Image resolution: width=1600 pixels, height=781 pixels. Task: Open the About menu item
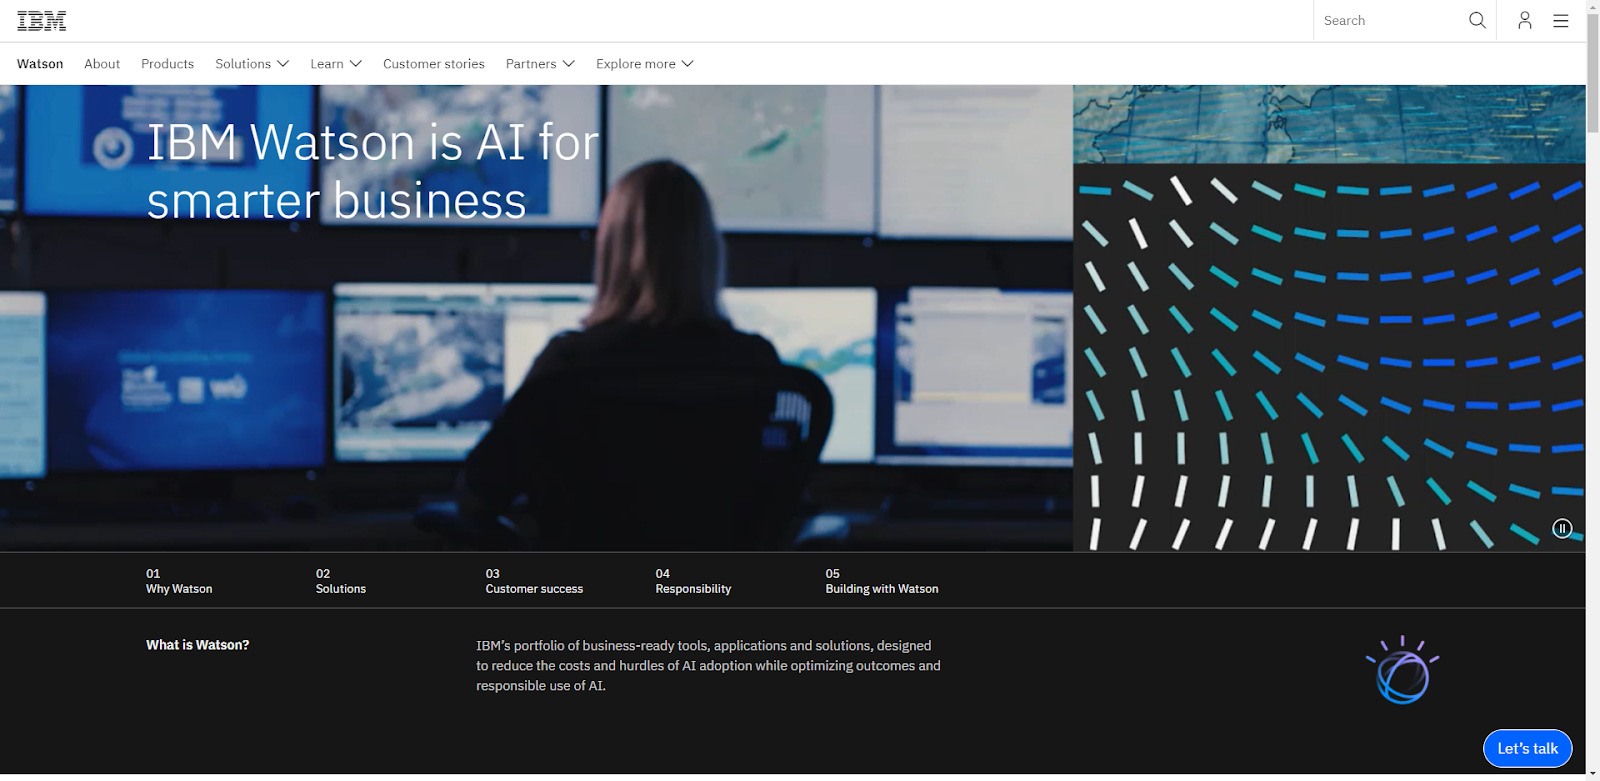coord(102,64)
